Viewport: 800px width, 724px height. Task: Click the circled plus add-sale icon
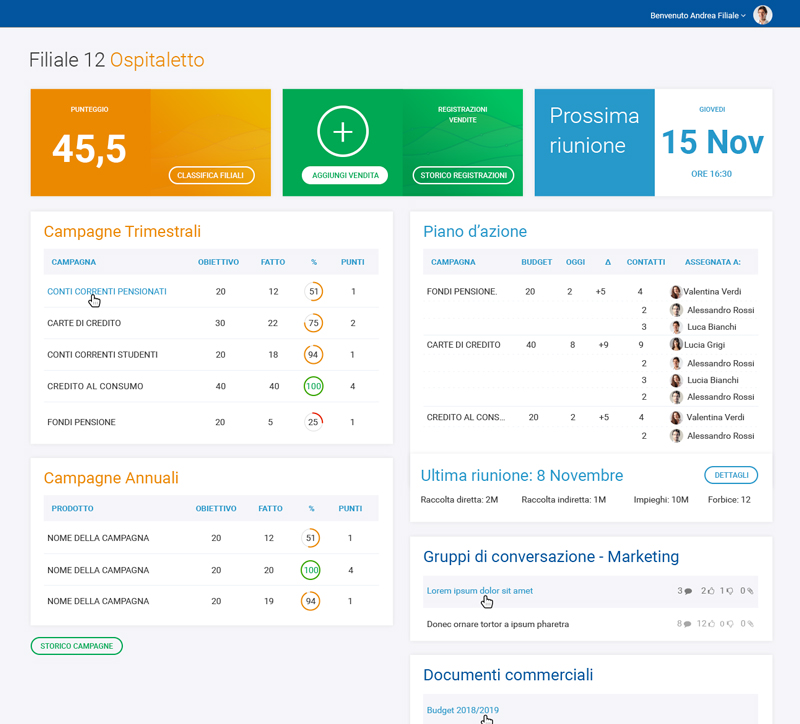coord(342,132)
